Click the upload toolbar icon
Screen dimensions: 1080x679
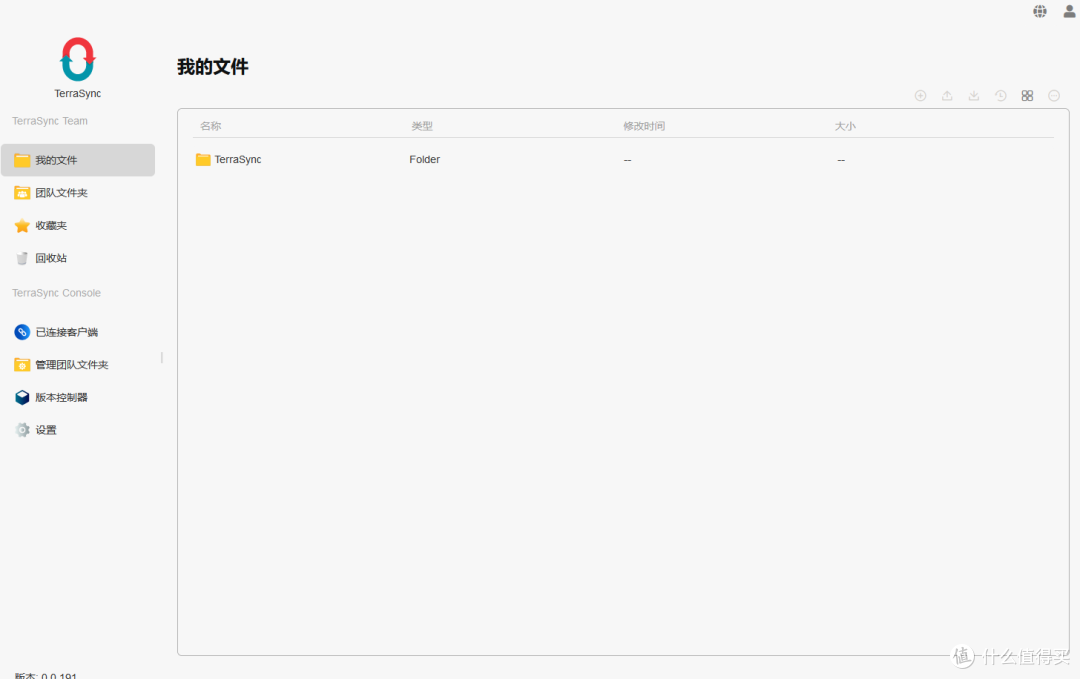[947, 96]
